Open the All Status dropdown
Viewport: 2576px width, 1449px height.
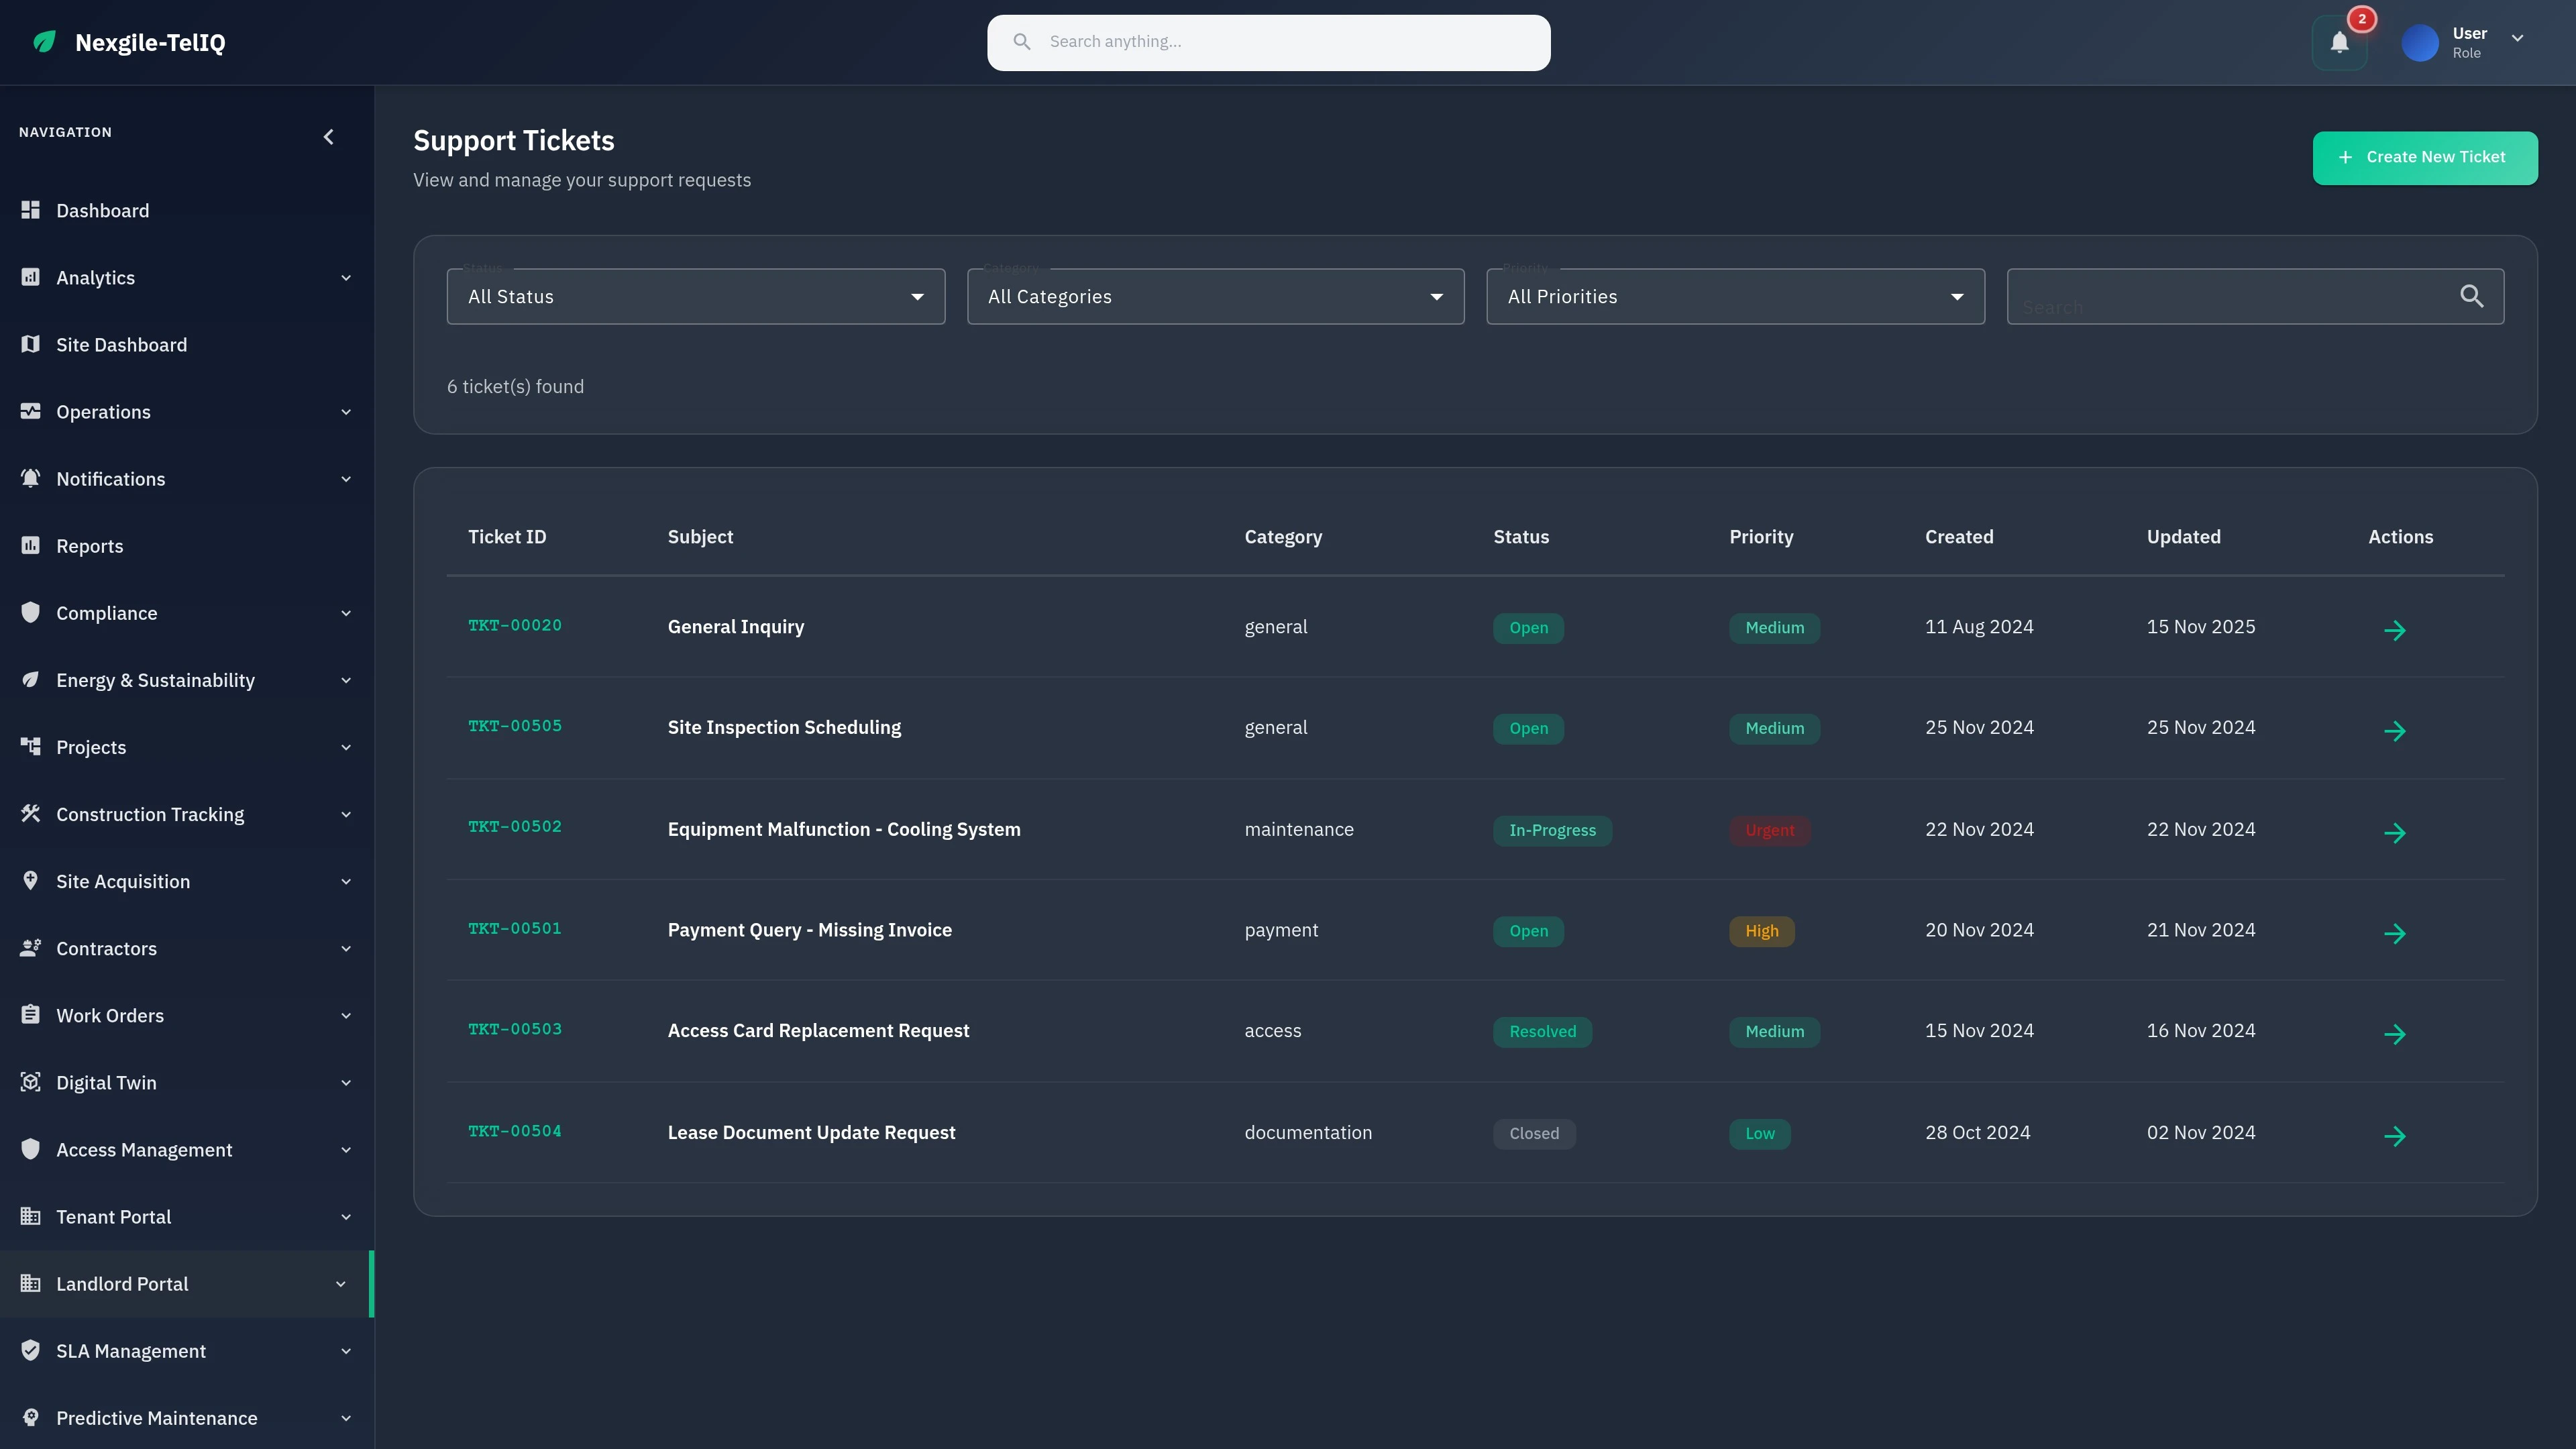pyautogui.click(x=694, y=296)
